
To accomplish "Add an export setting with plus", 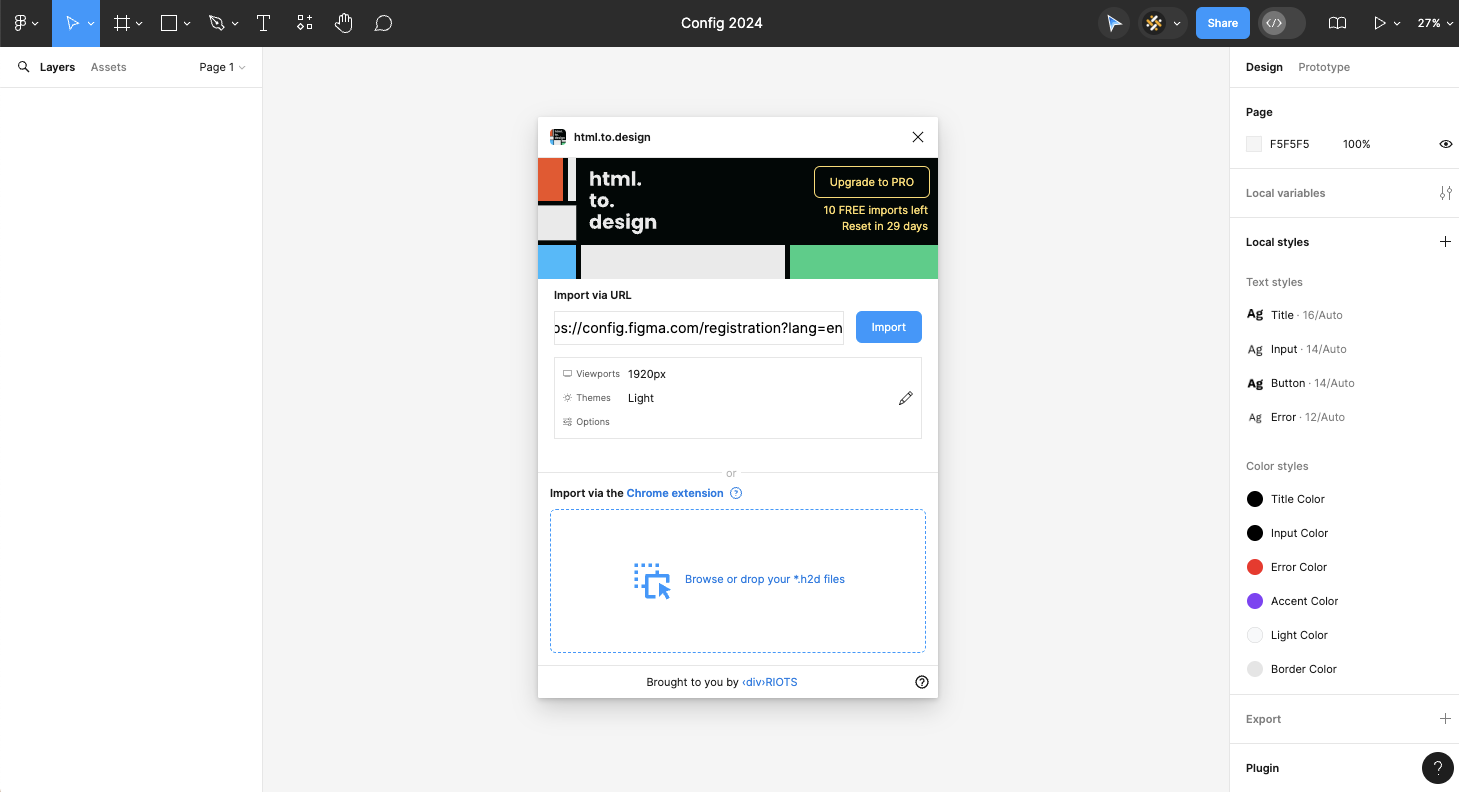I will tap(1445, 719).
